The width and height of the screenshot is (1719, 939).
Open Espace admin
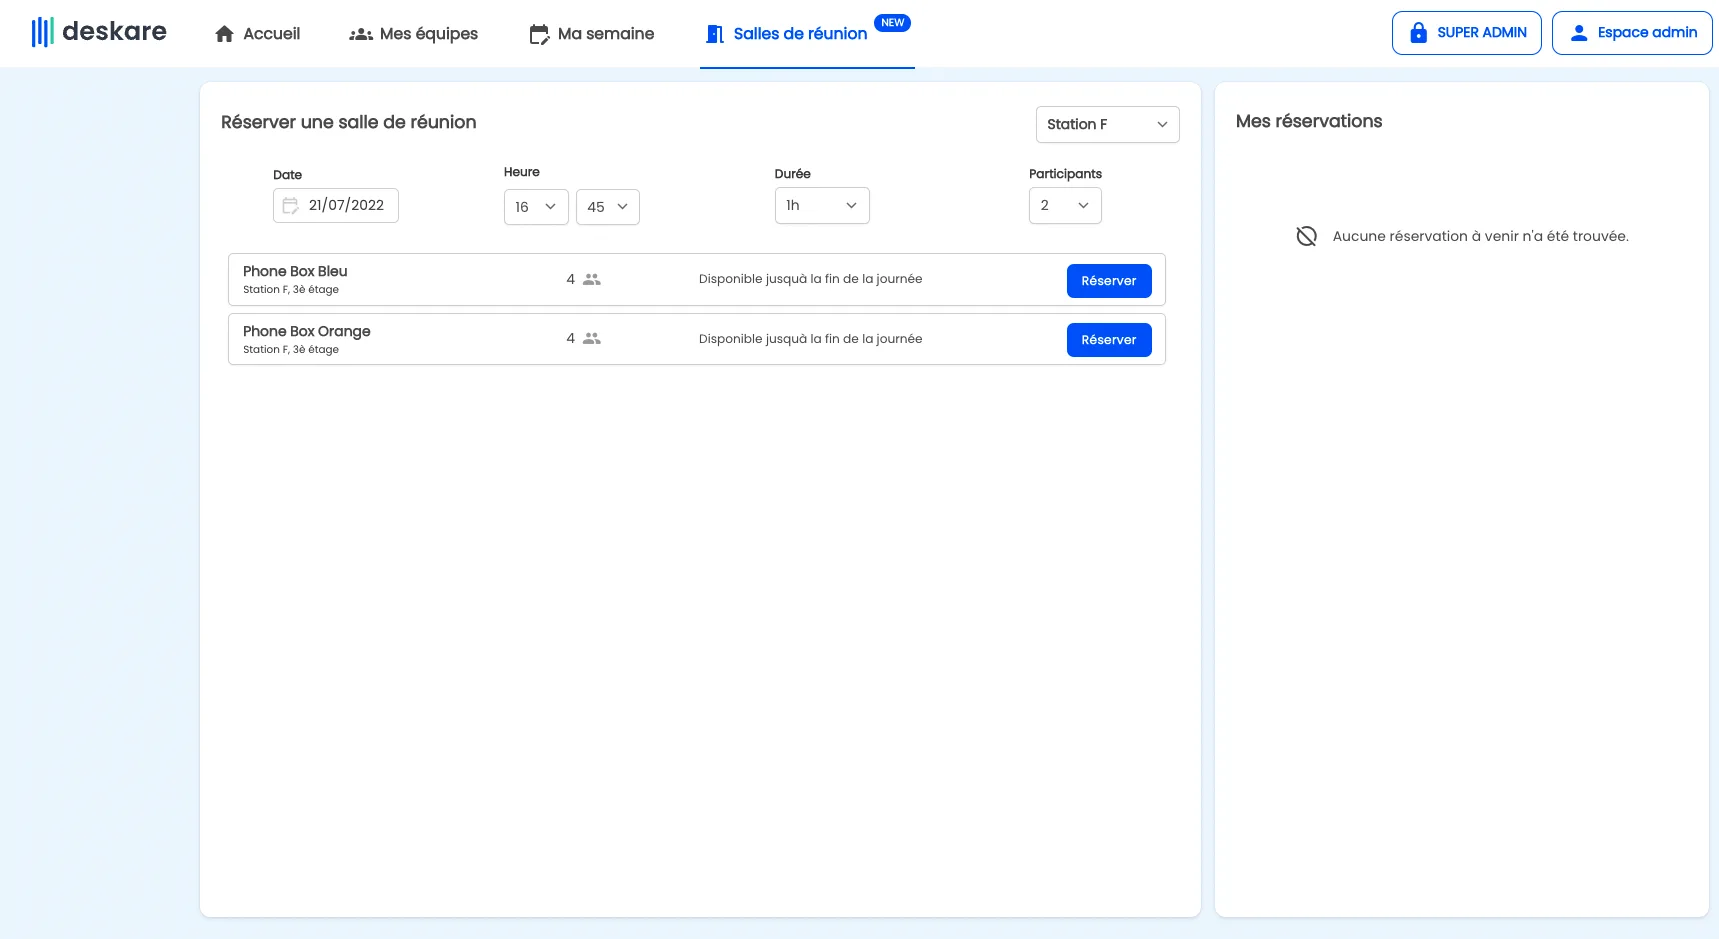pyautogui.click(x=1632, y=33)
